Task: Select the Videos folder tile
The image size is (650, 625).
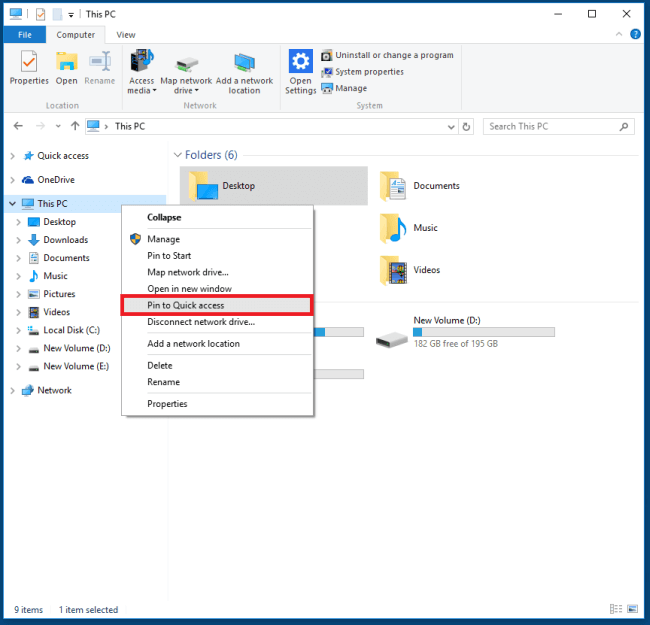Action: [x=410, y=270]
